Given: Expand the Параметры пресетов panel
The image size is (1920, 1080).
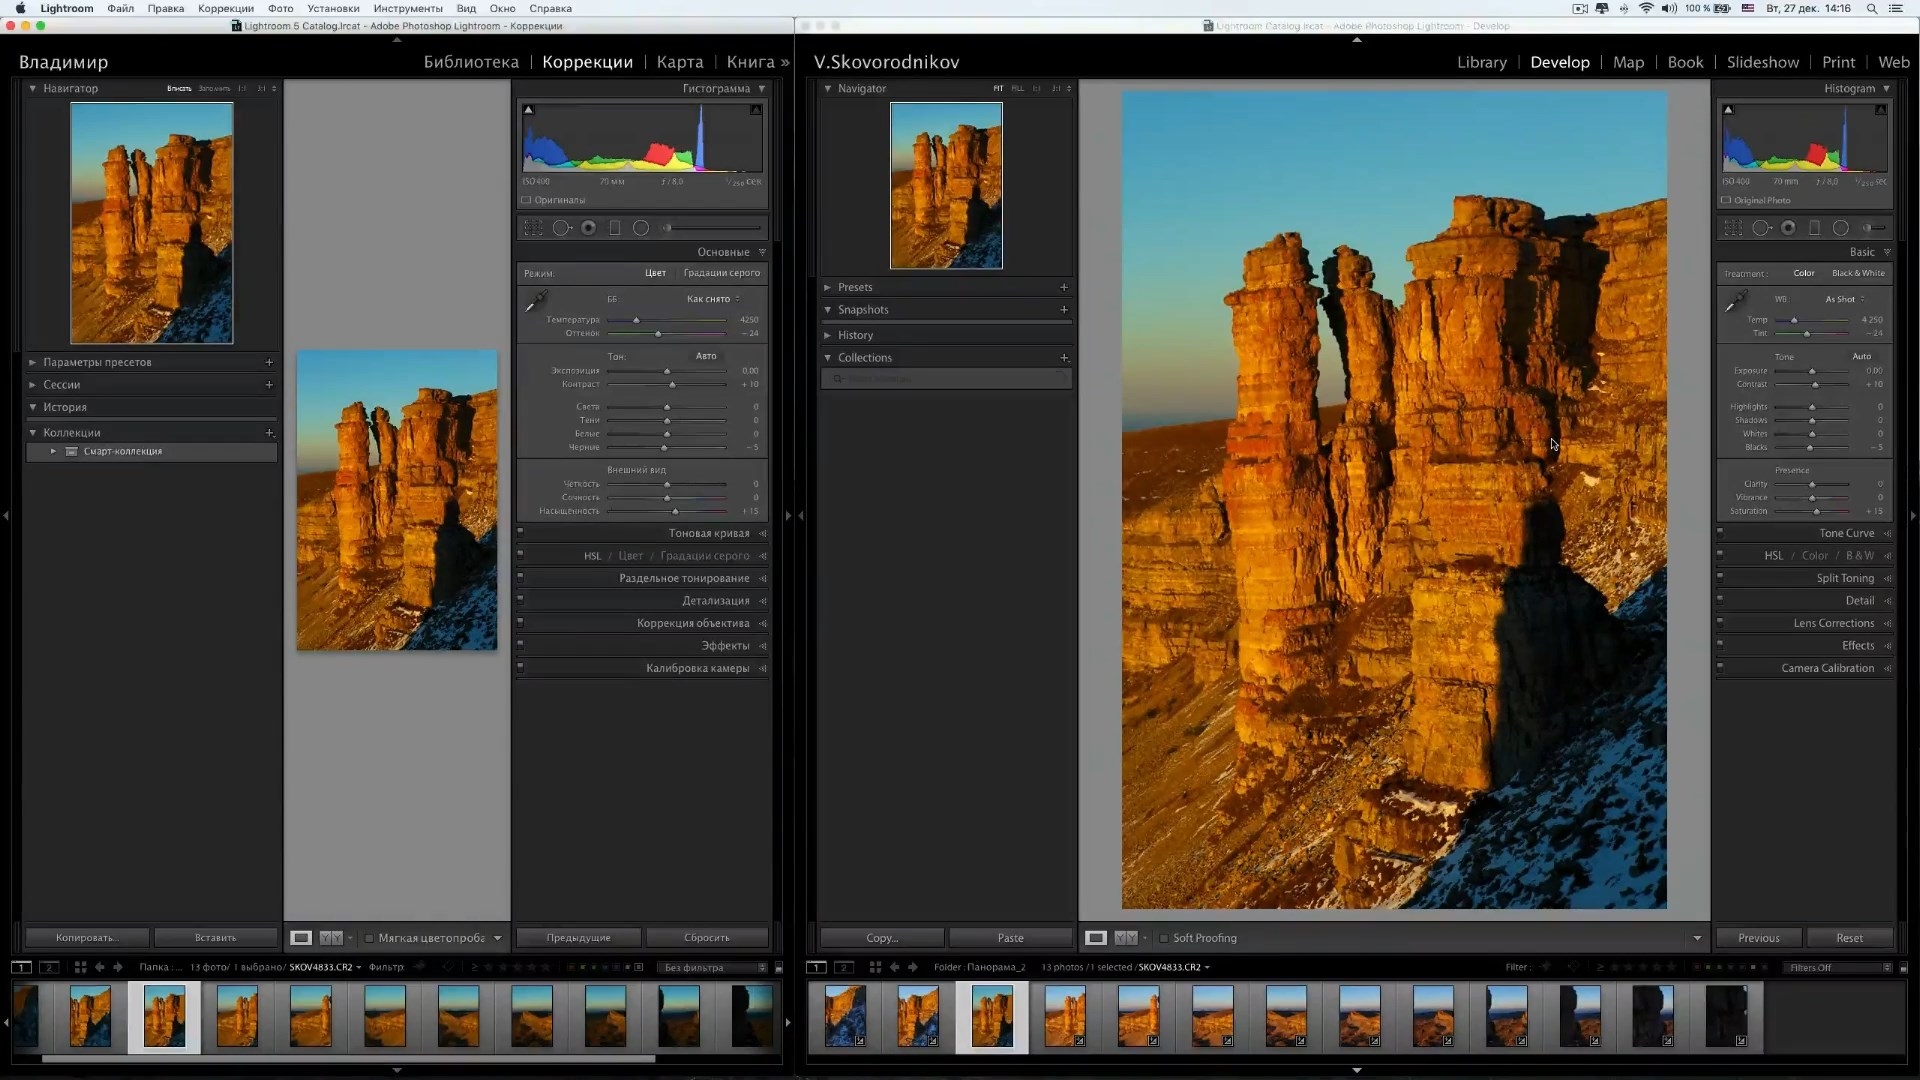Looking at the screenshot, I should (x=33, y=362).
